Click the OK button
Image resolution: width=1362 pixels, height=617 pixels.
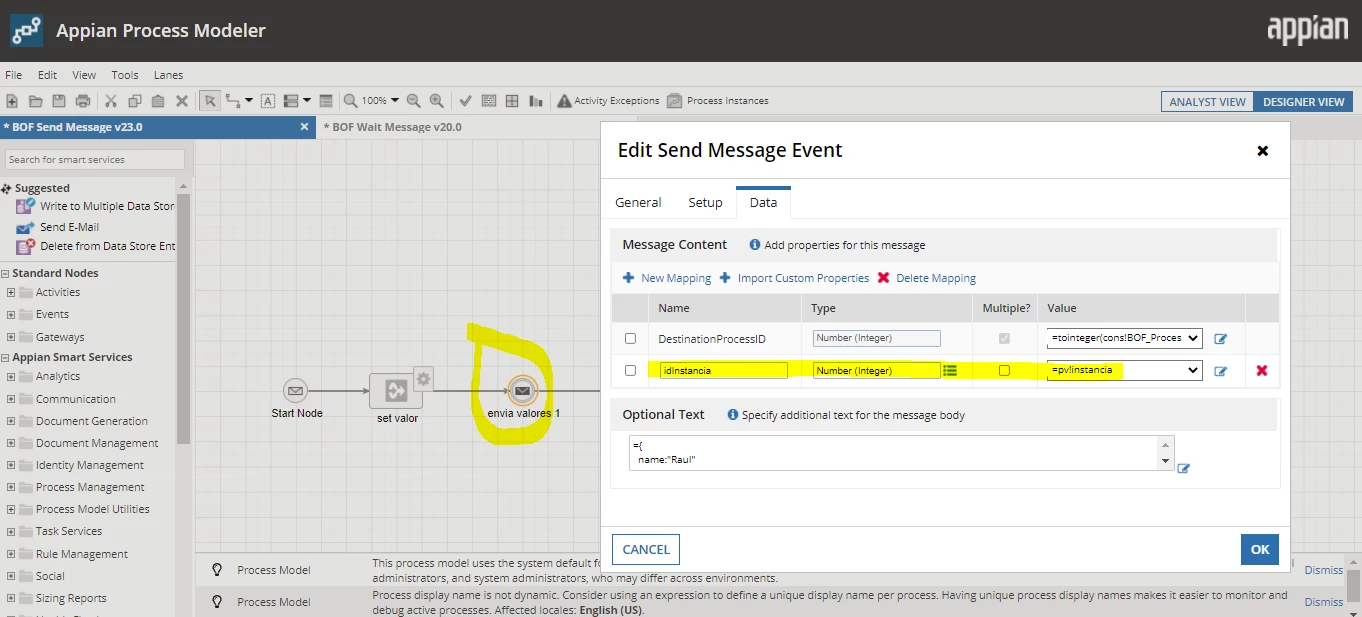coord(1260,549)
